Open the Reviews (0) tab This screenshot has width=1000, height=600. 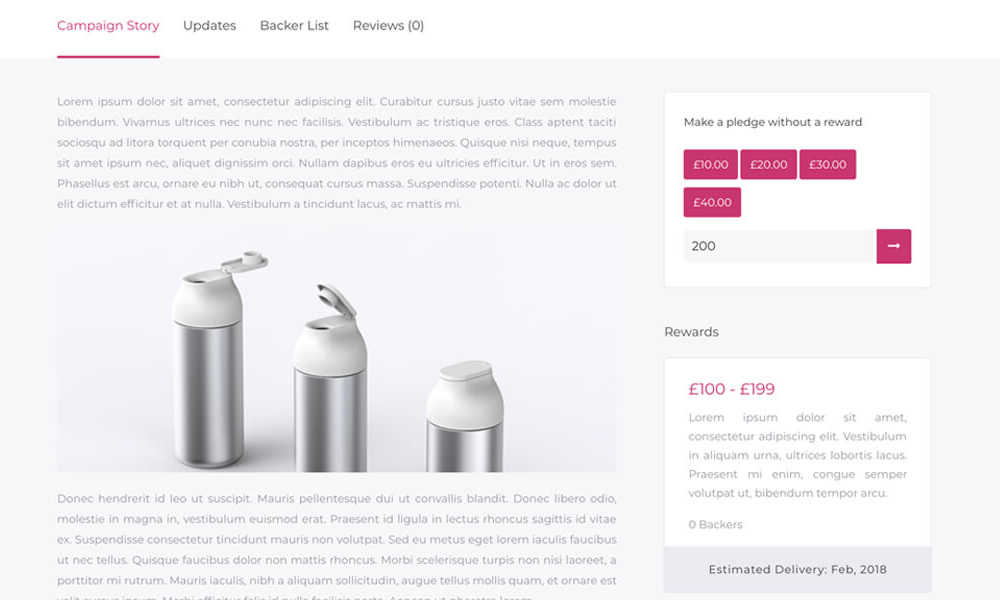coord(388,26)
